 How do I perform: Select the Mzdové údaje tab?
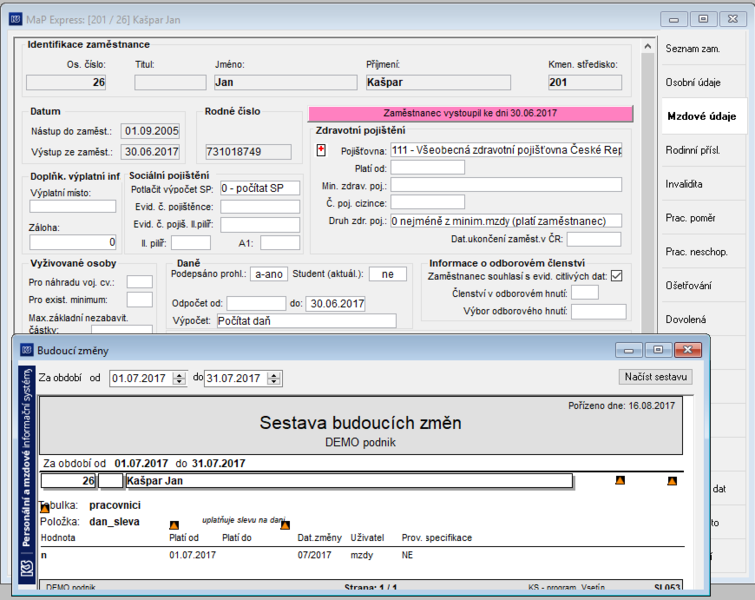pyautogui.click(x=702, y=116)
